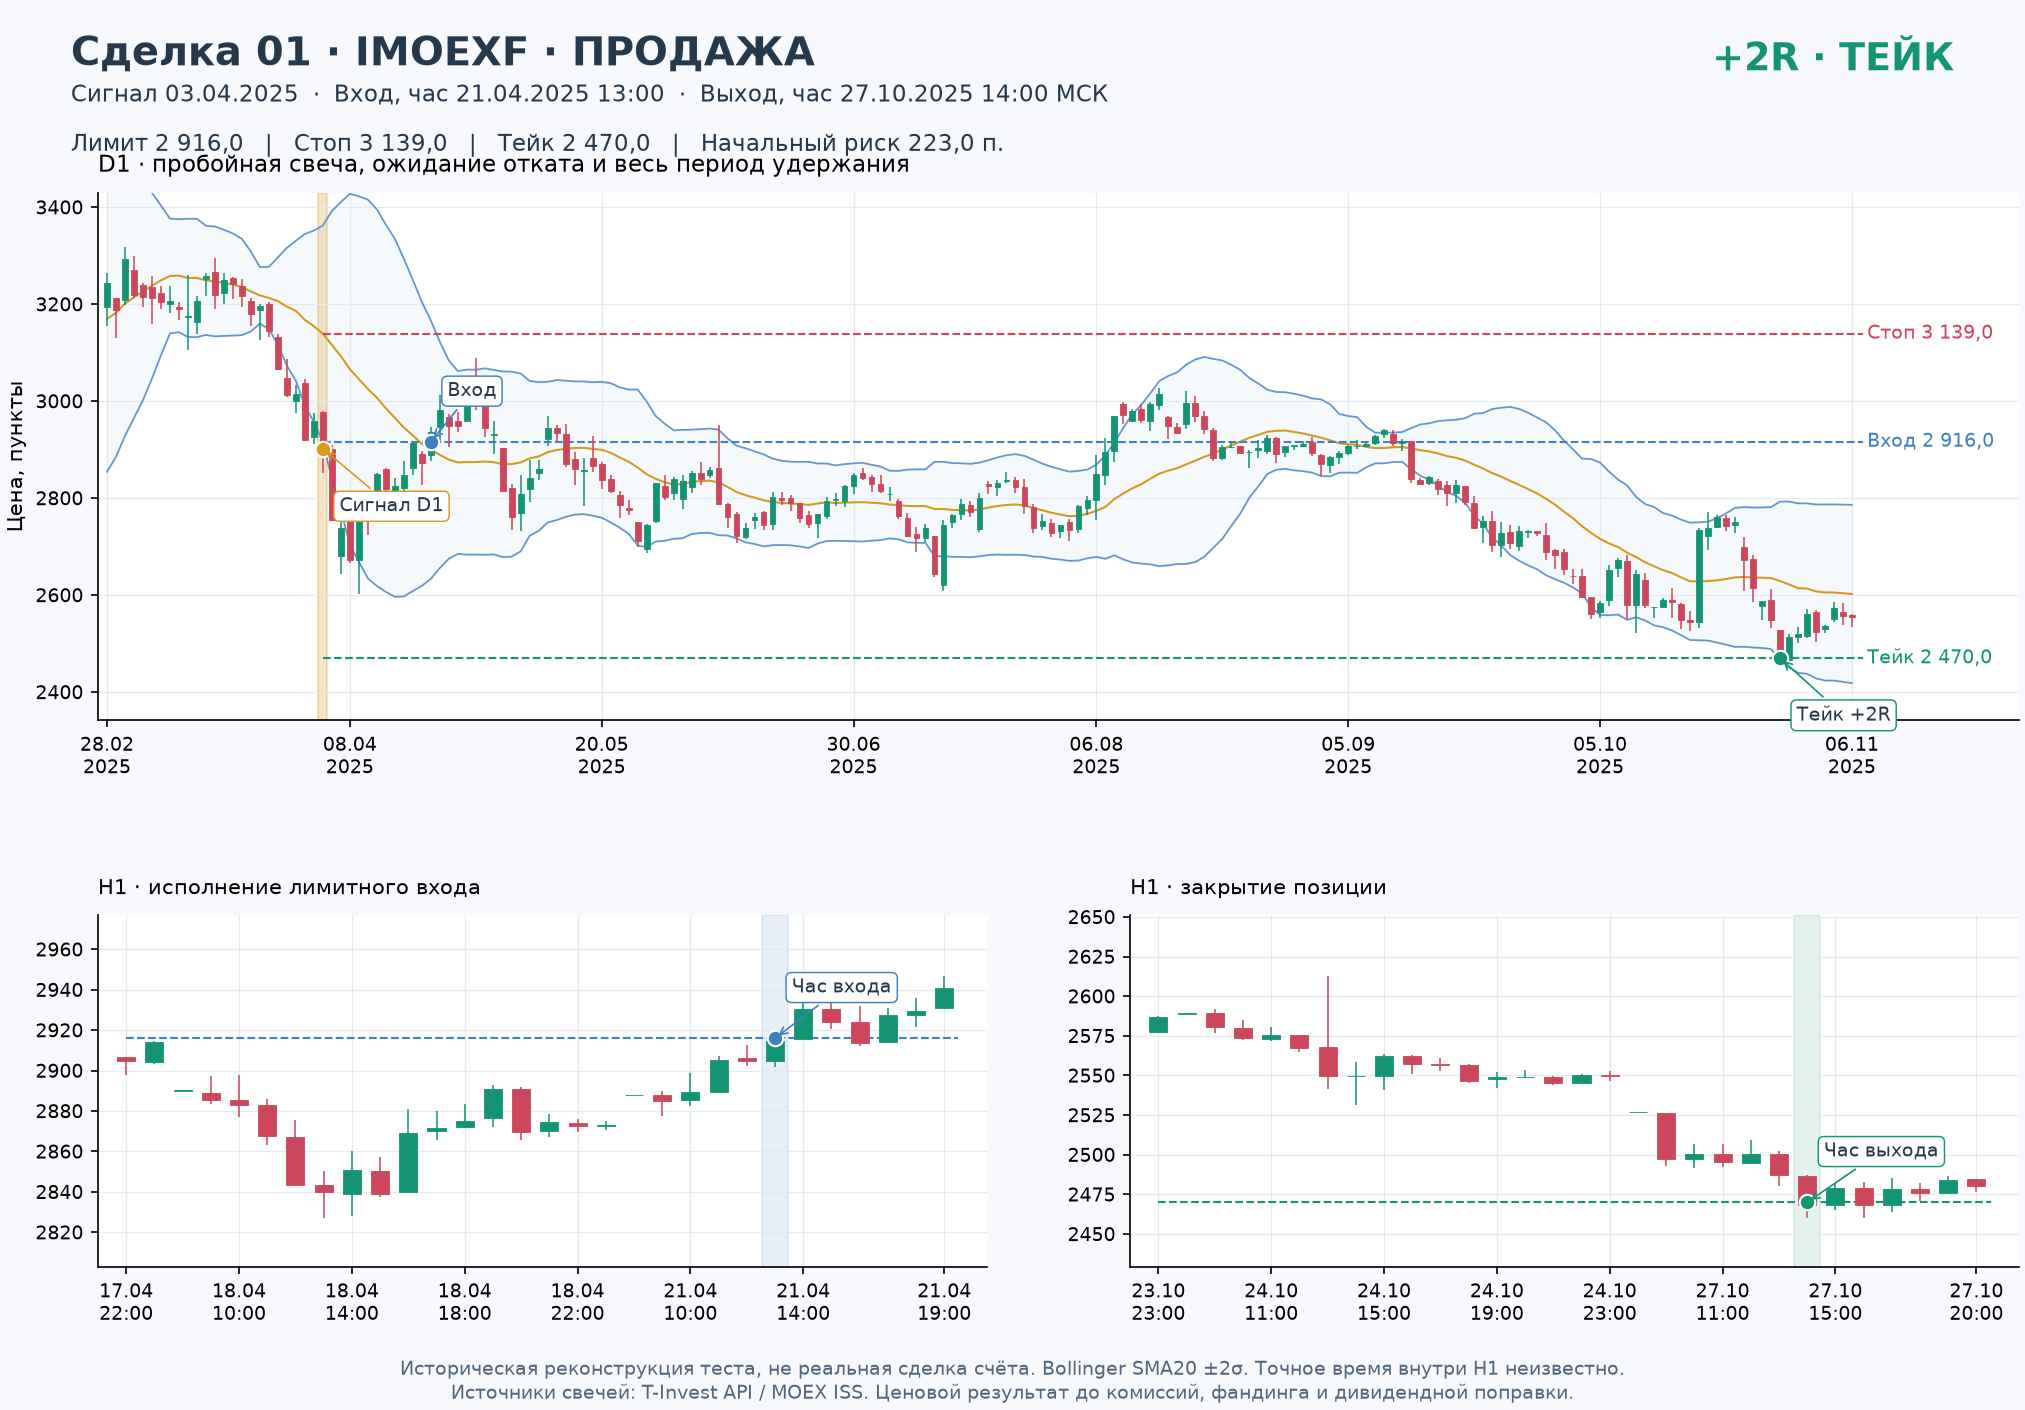2025x1410 pixels.
Task: Click the blue "Вход 2 916,0" line label
Action: [x=1930, y=440]
